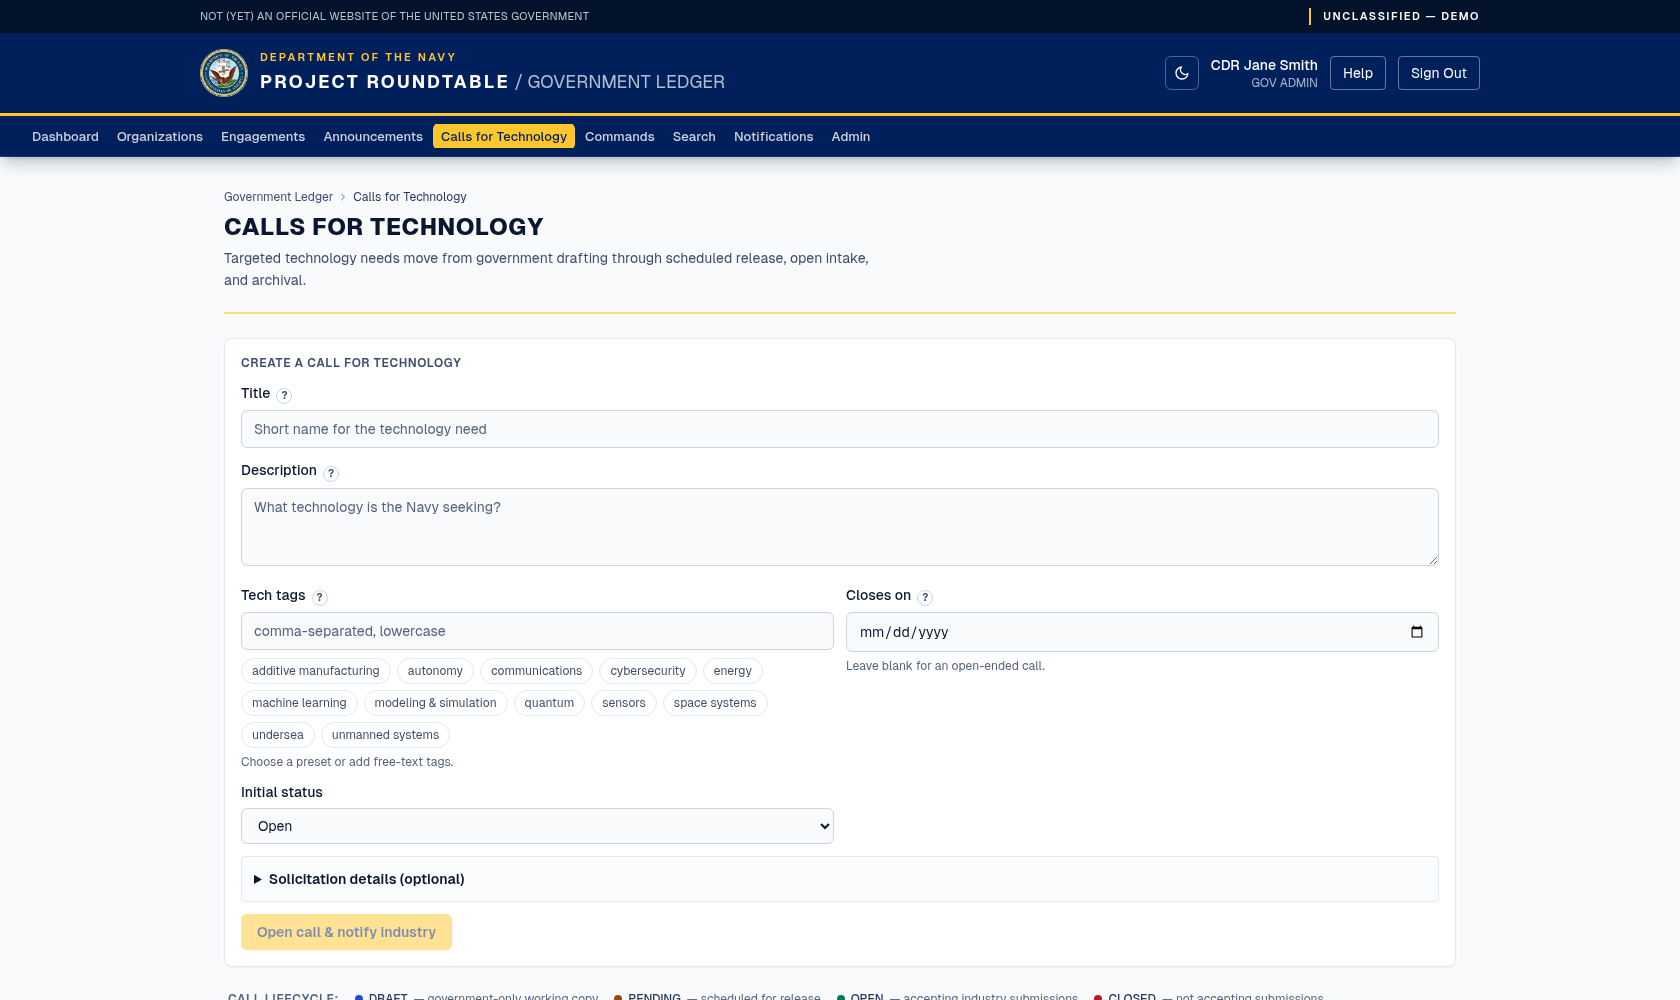Viewport: 1680px width, 1000px height.
Task: Expand the Initial status dropdown
Action: click(537, 826)
